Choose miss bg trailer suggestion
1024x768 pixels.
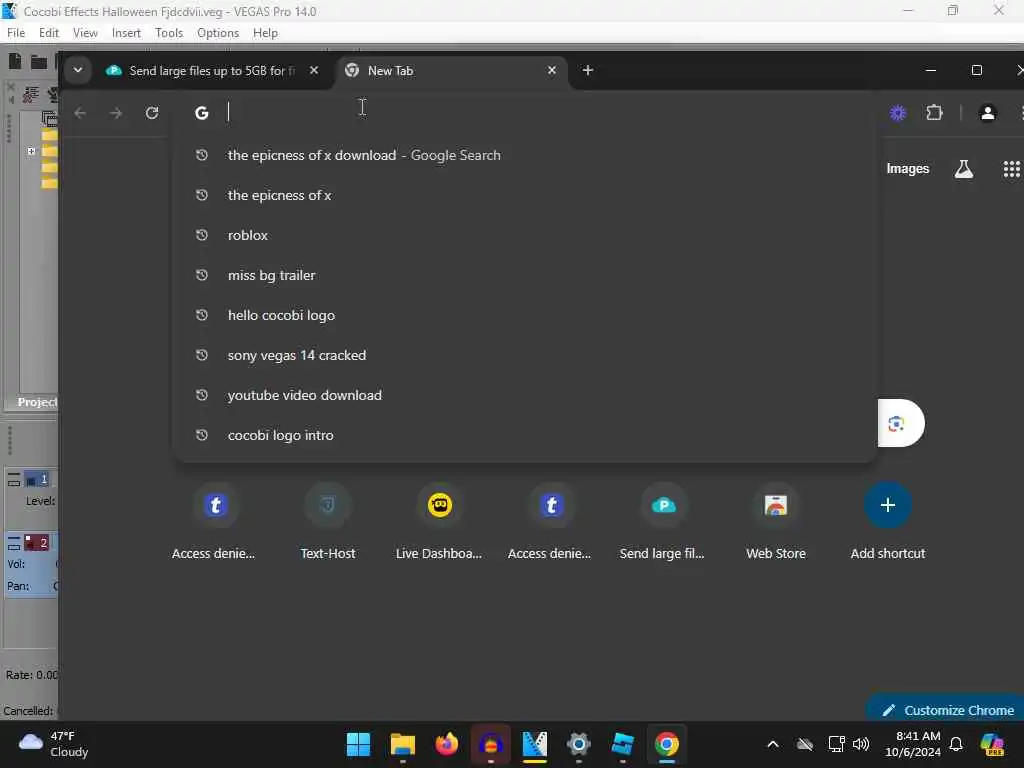[524, 275]
